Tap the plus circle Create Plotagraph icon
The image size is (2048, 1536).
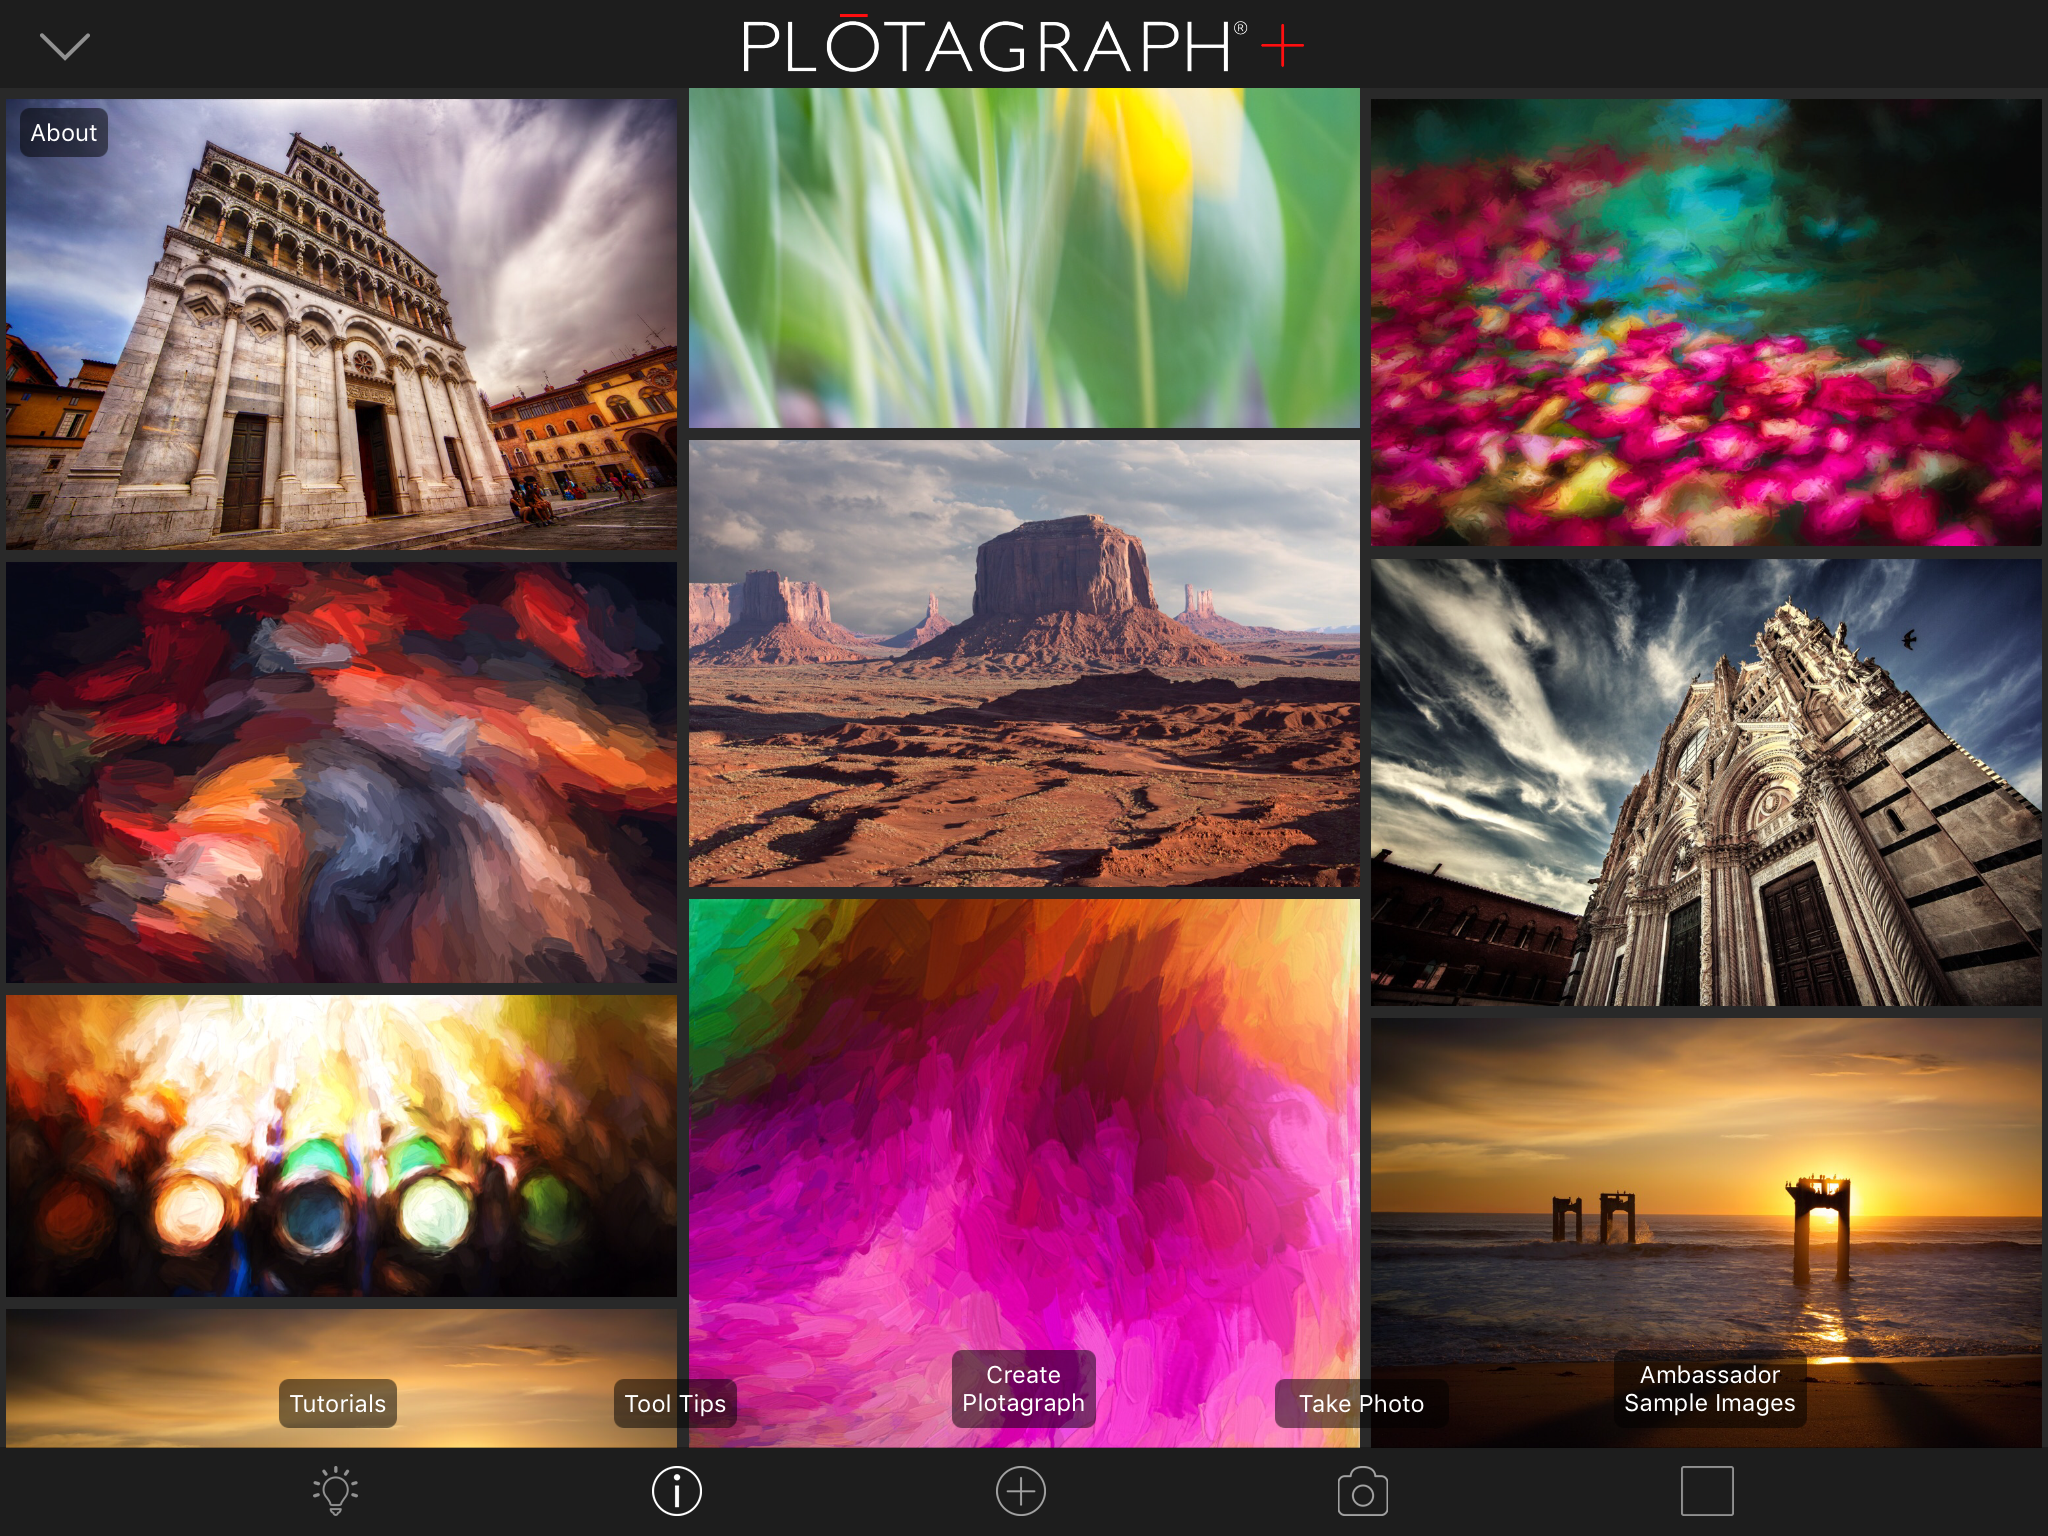1021,1491
